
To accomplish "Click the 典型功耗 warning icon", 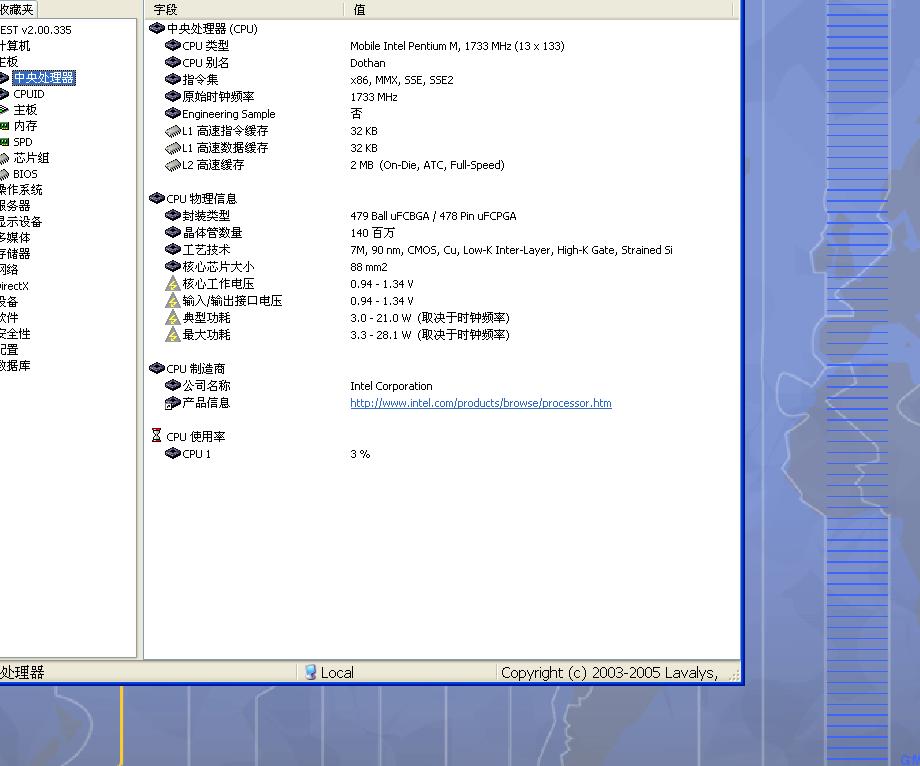I will pos(172,318).
